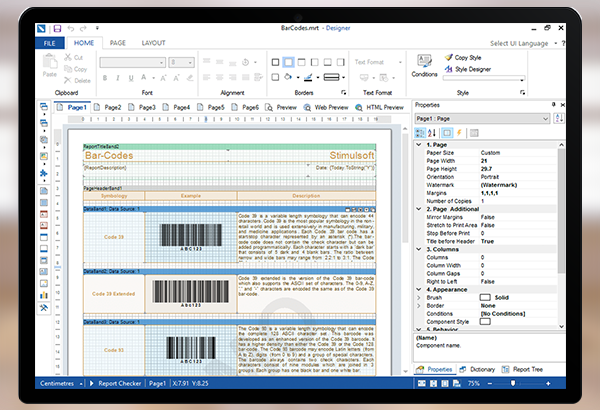600x410 pixels.
Task: Click the Bar-Codes title text component
Action: click(109, 155)
